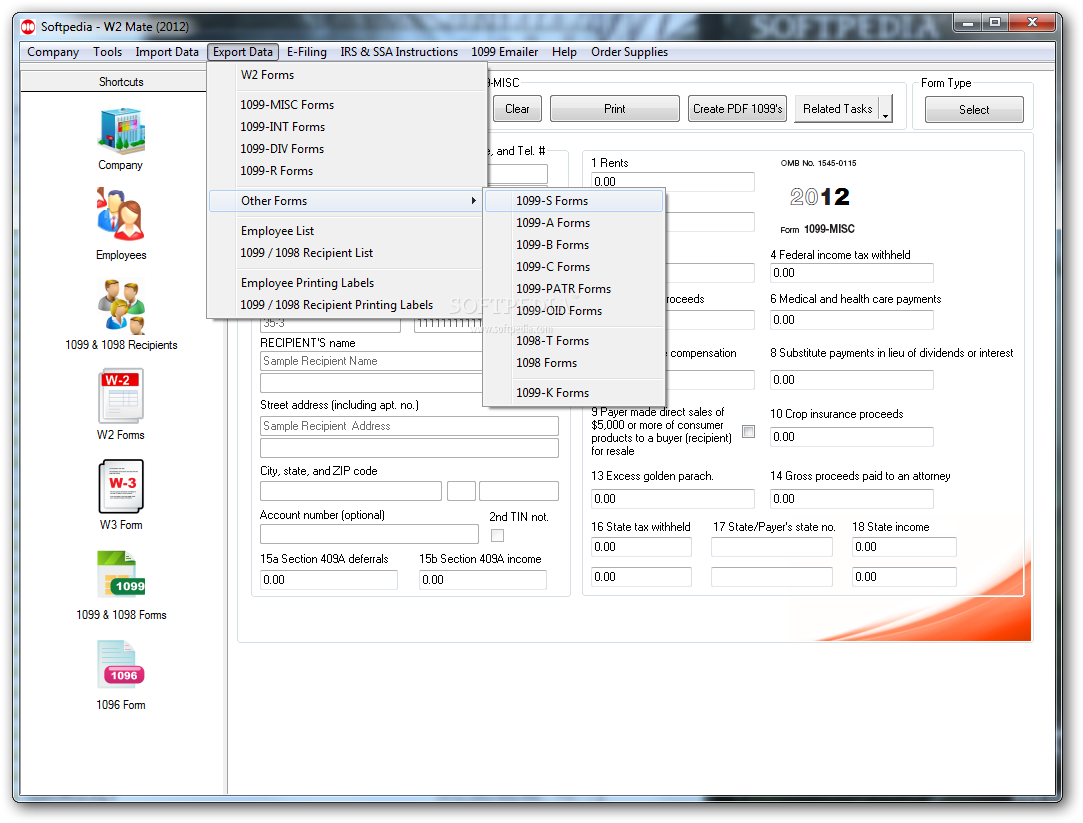Screen dimensions: 1083x823
Task: Select Employee List export option
Action: point(347,231)
